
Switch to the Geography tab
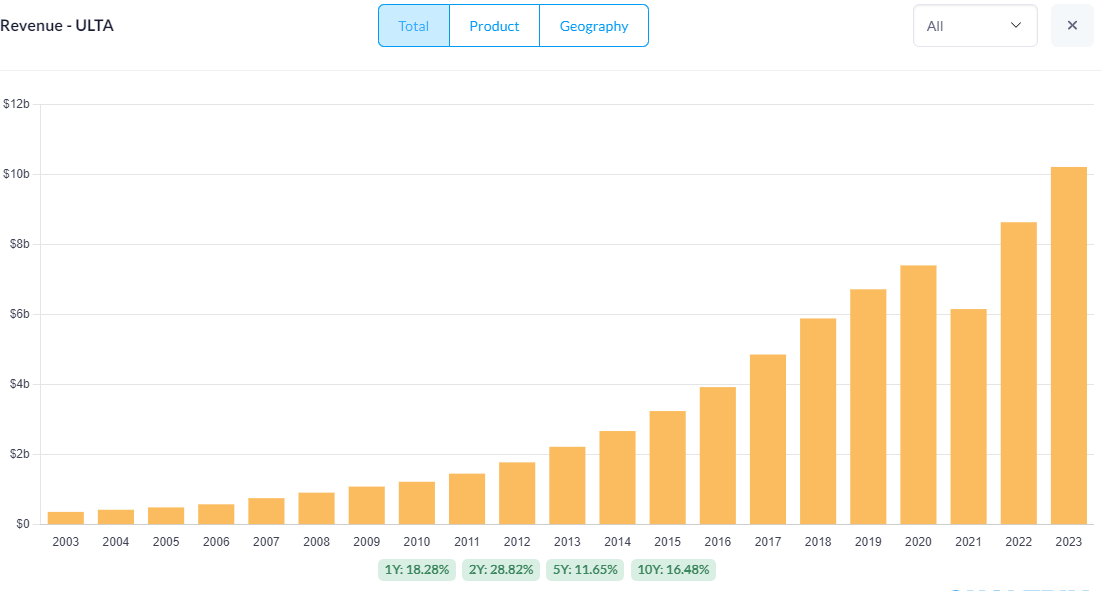click(x=594, y=26)
